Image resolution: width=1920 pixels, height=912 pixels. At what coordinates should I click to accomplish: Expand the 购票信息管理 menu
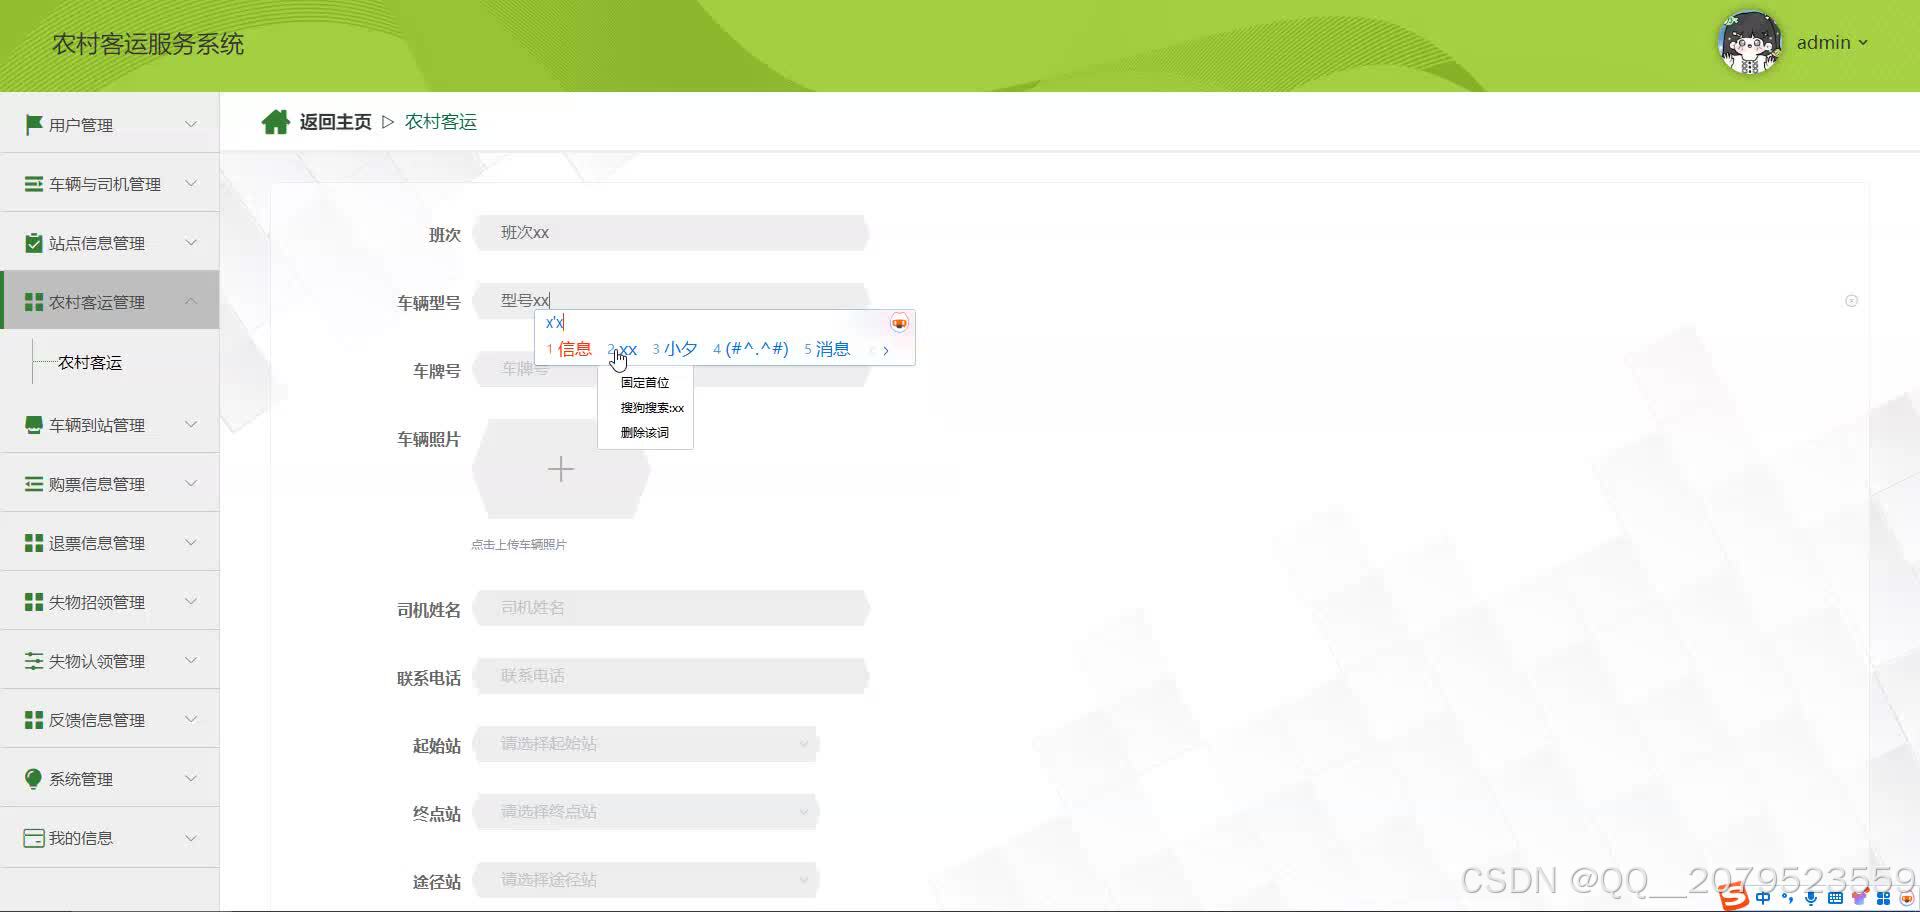[191, 483]
